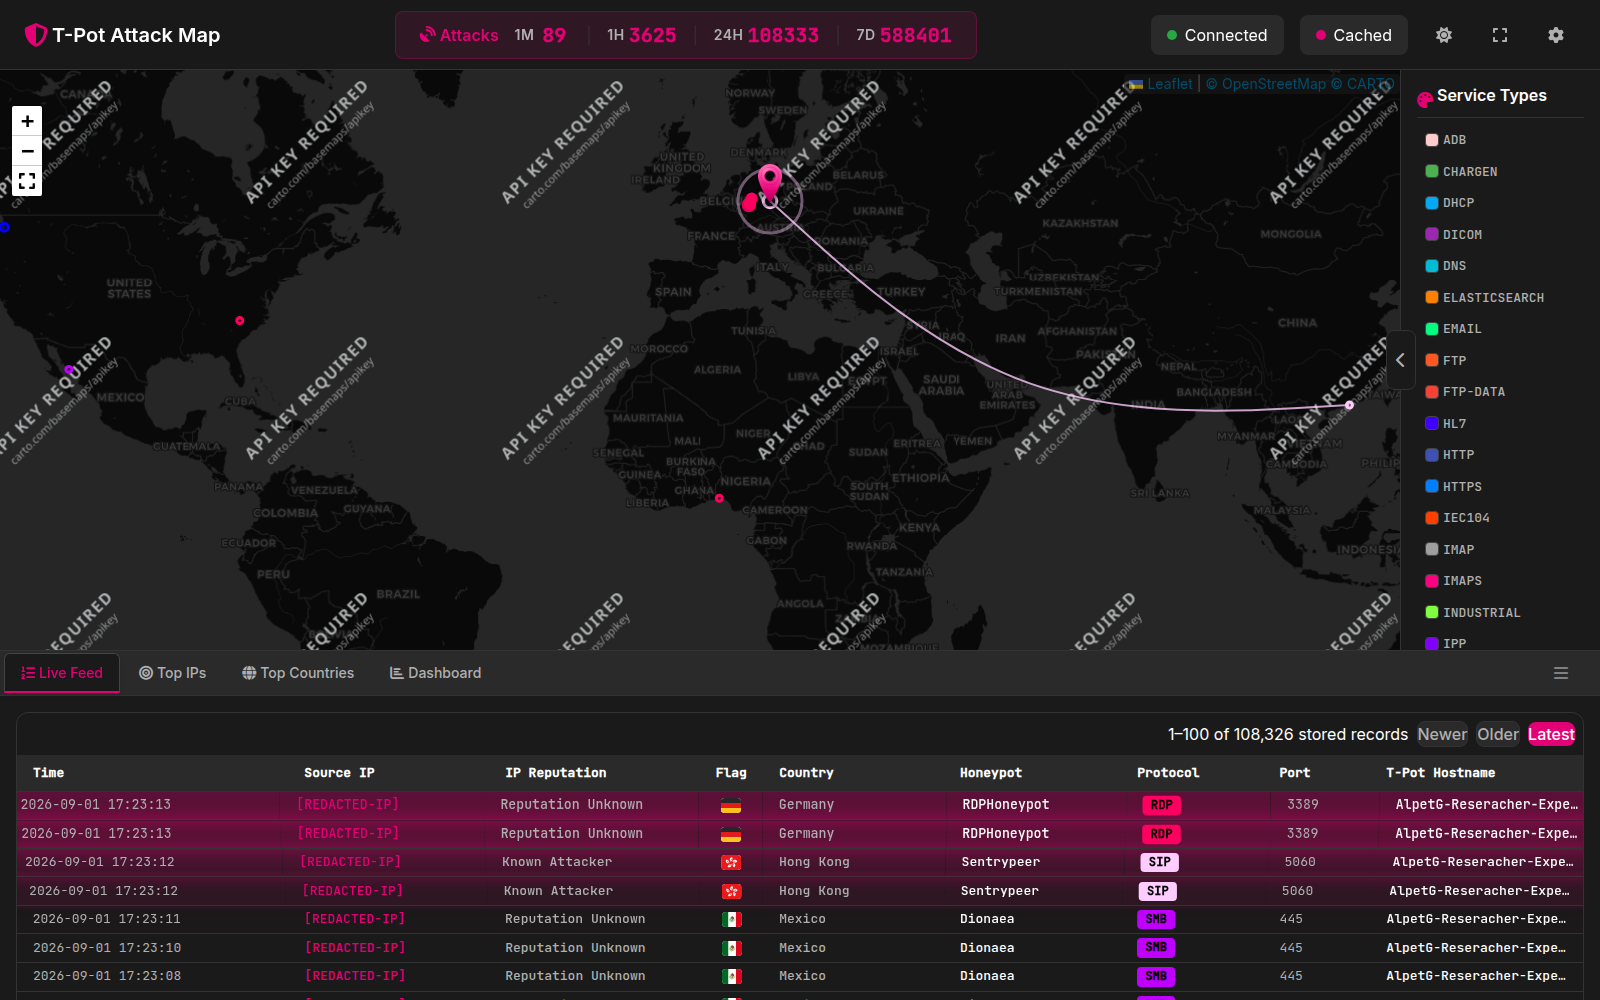Click the purple dot near Mexico west coast
Image resolution: width=1600 pixels, height=1000 pixels.
(69, 370)
